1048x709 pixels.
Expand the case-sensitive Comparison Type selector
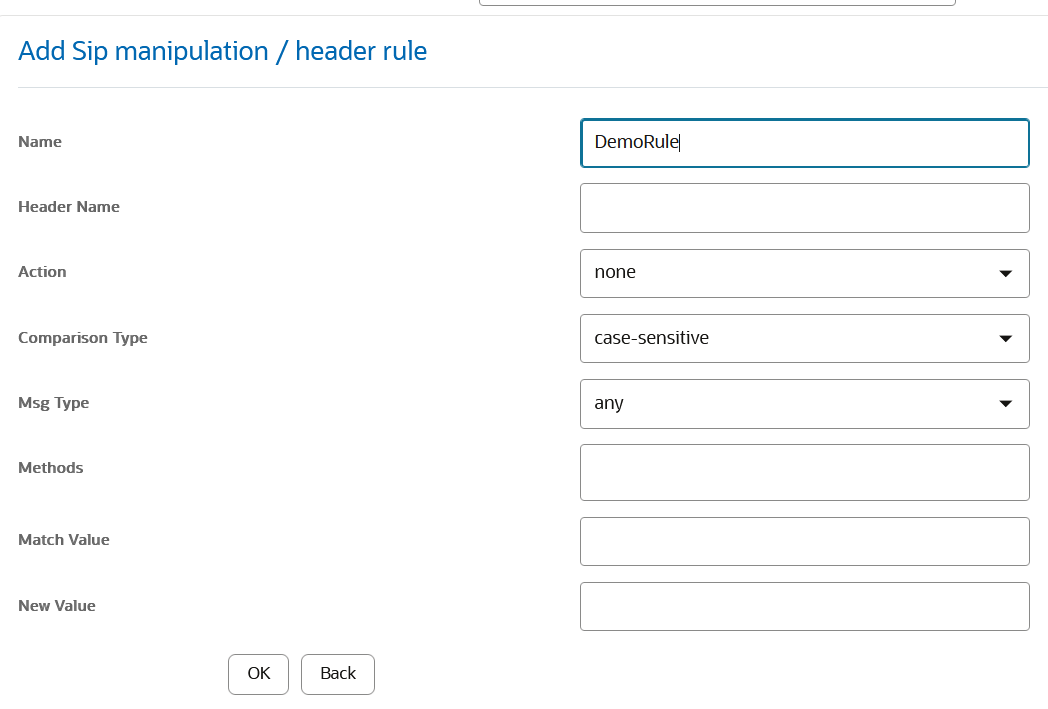coord(790,338)
